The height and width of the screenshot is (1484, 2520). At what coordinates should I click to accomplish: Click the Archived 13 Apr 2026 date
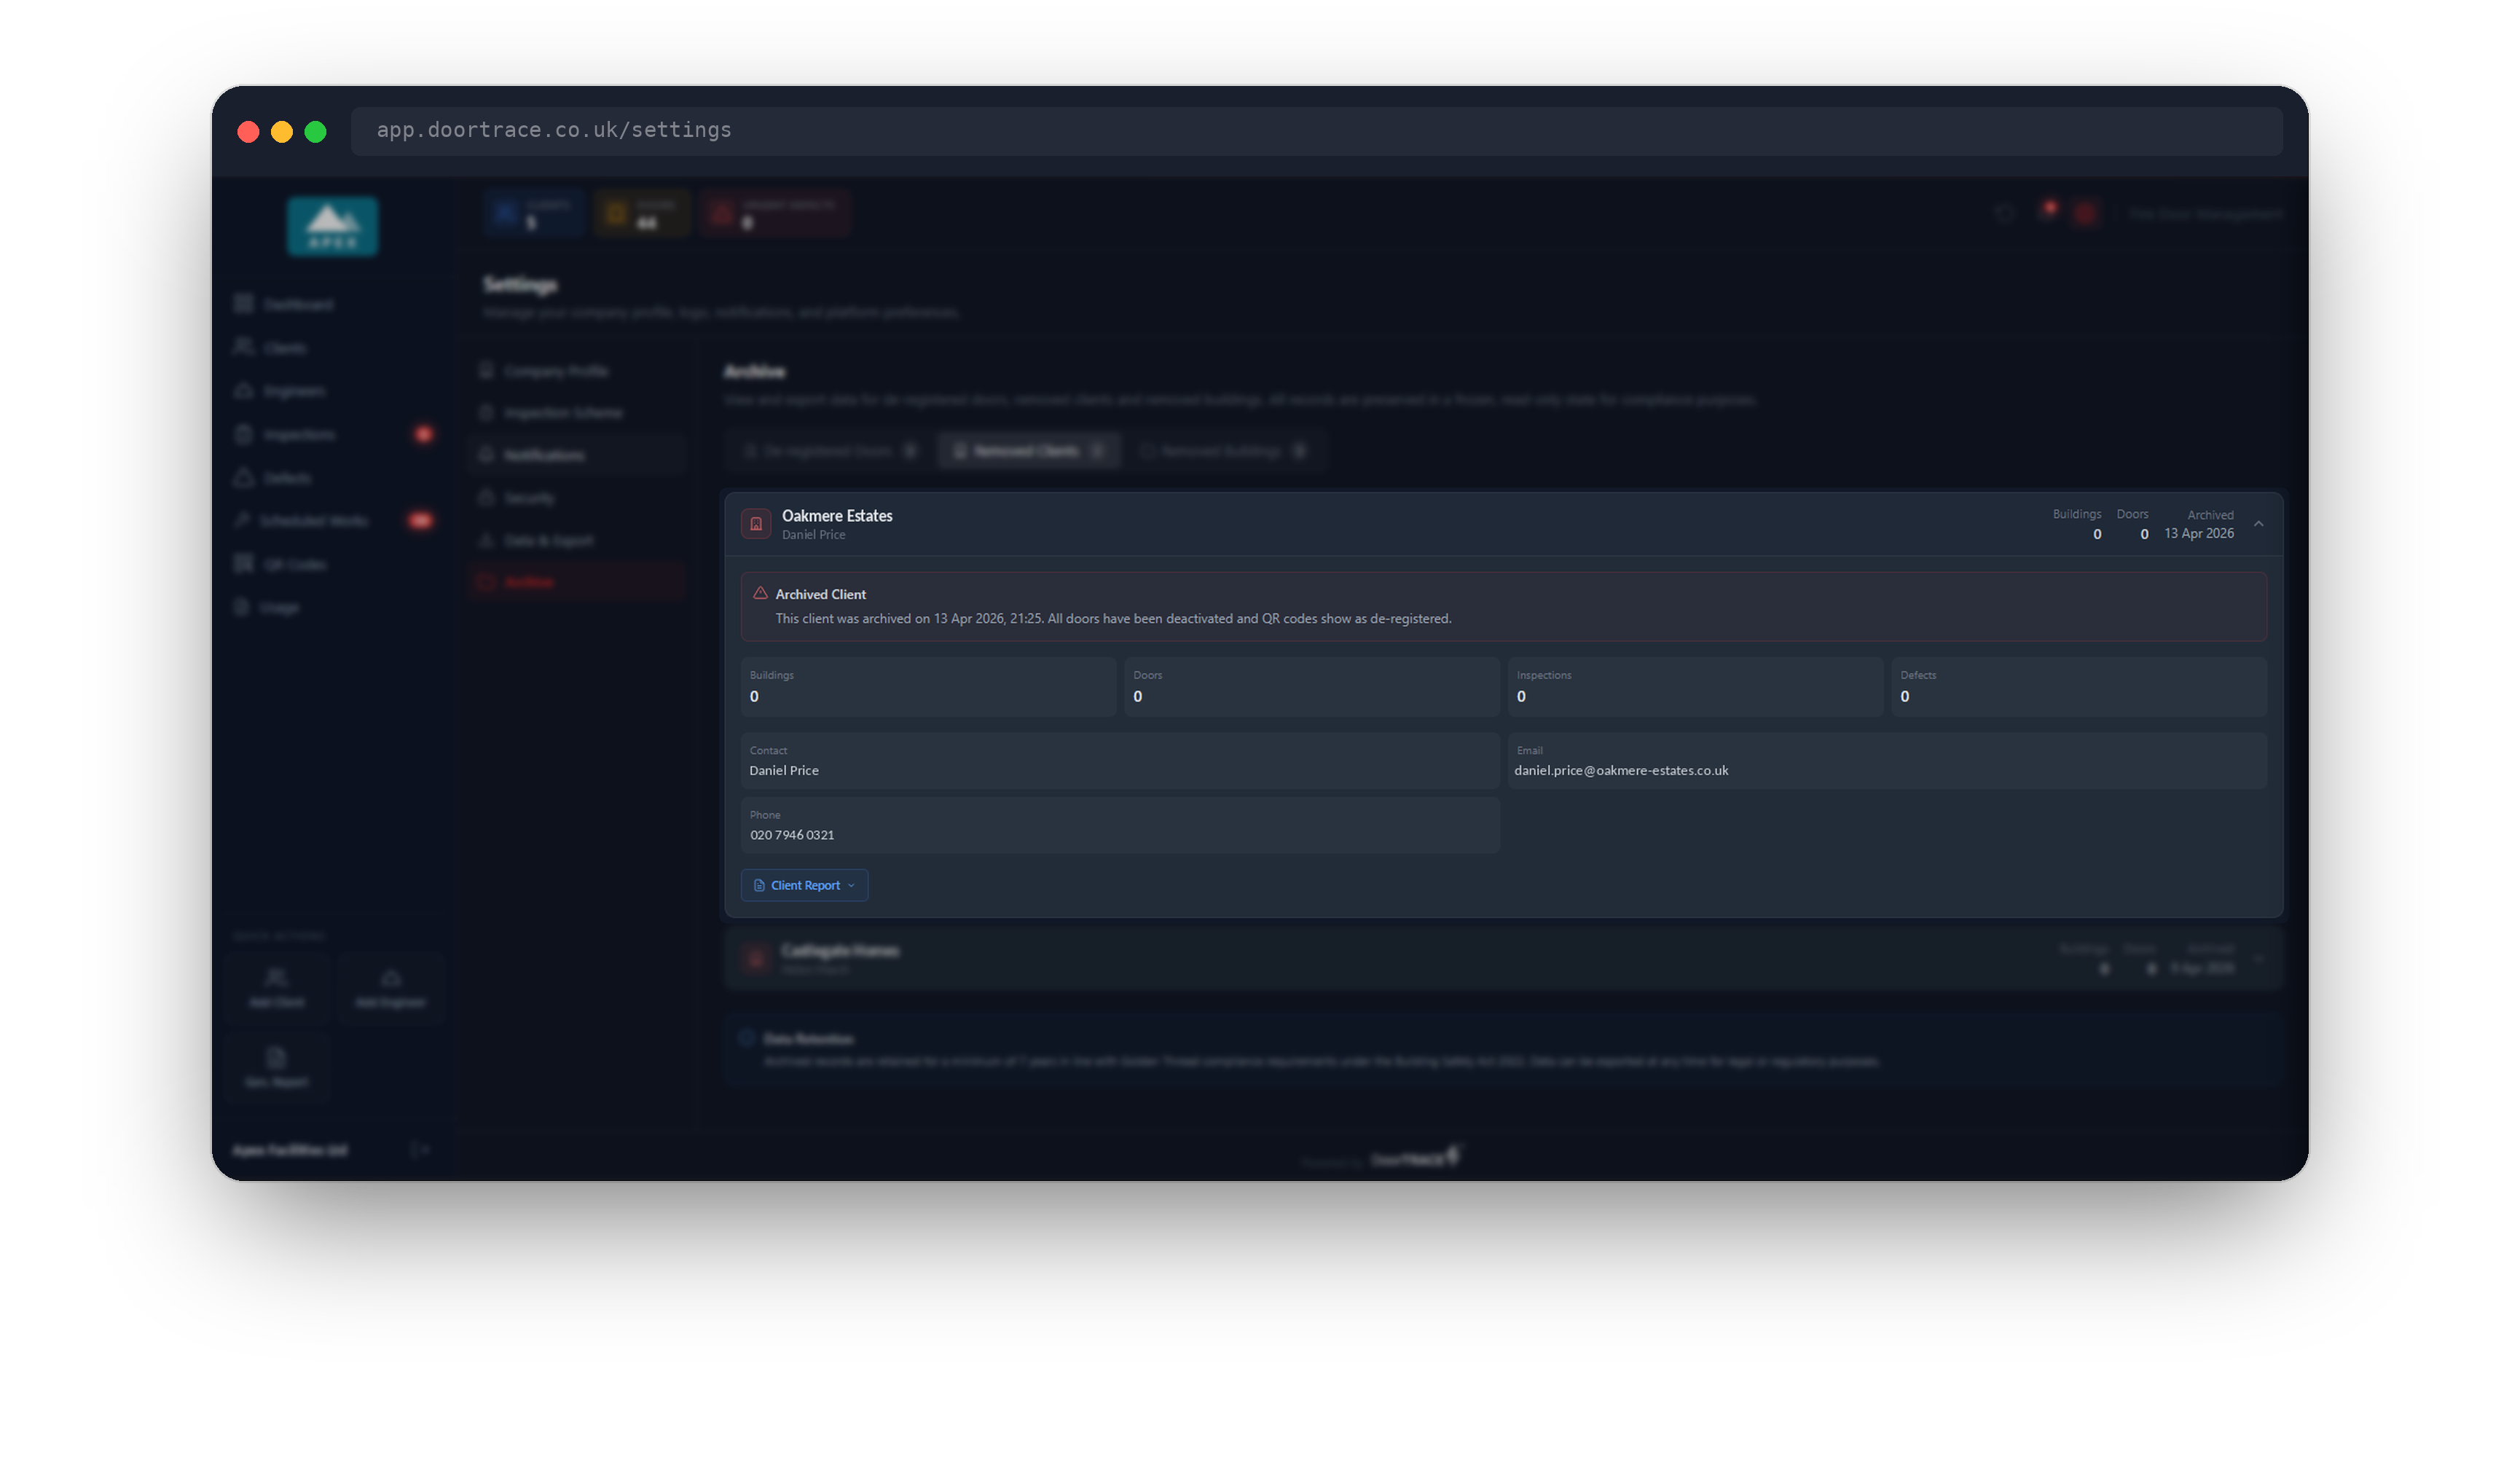2199,534
